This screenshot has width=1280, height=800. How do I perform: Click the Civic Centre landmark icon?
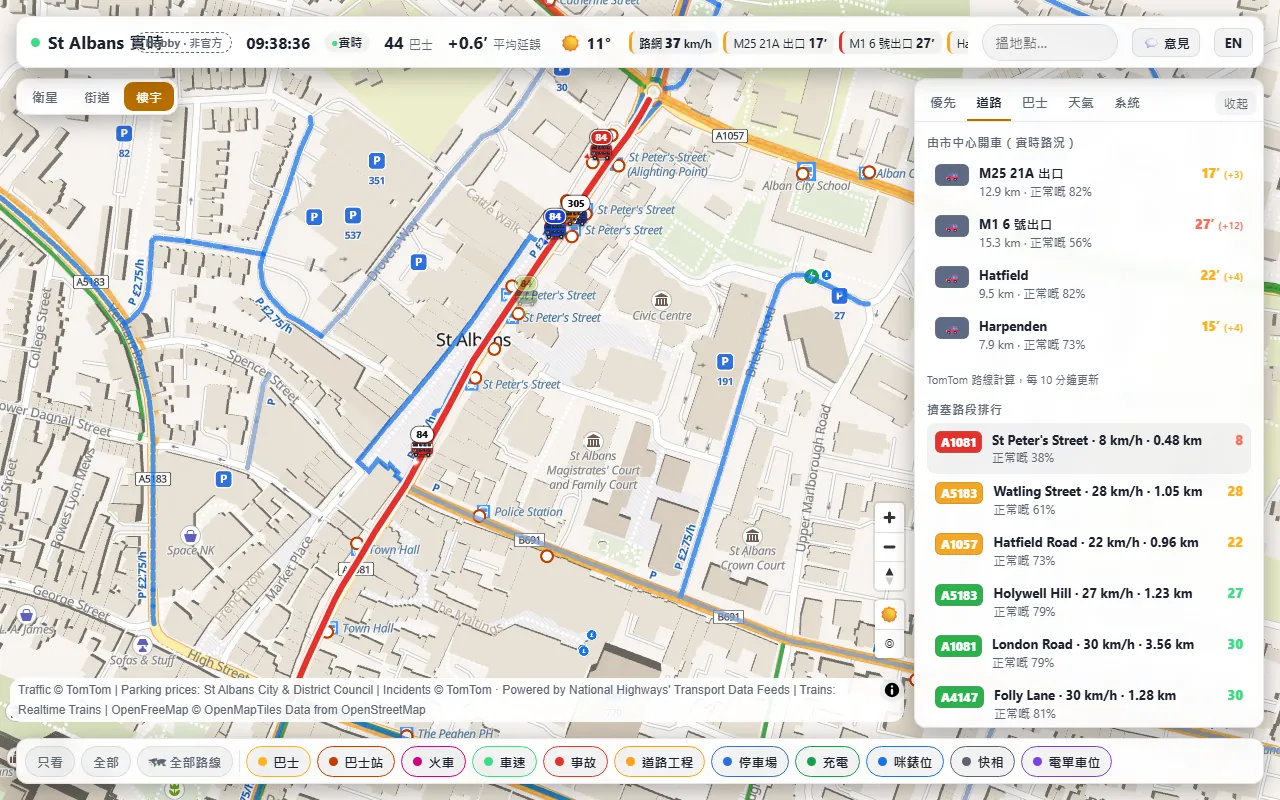661,300
